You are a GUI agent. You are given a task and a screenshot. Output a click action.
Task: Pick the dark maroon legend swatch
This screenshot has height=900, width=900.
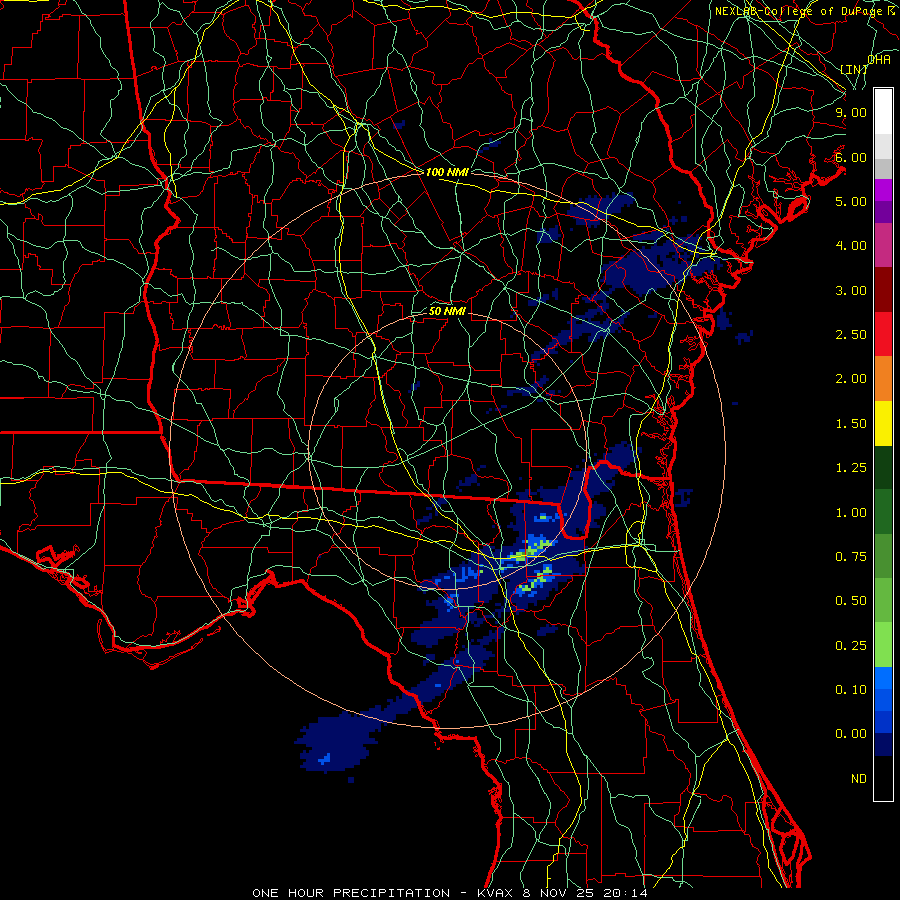883,290
